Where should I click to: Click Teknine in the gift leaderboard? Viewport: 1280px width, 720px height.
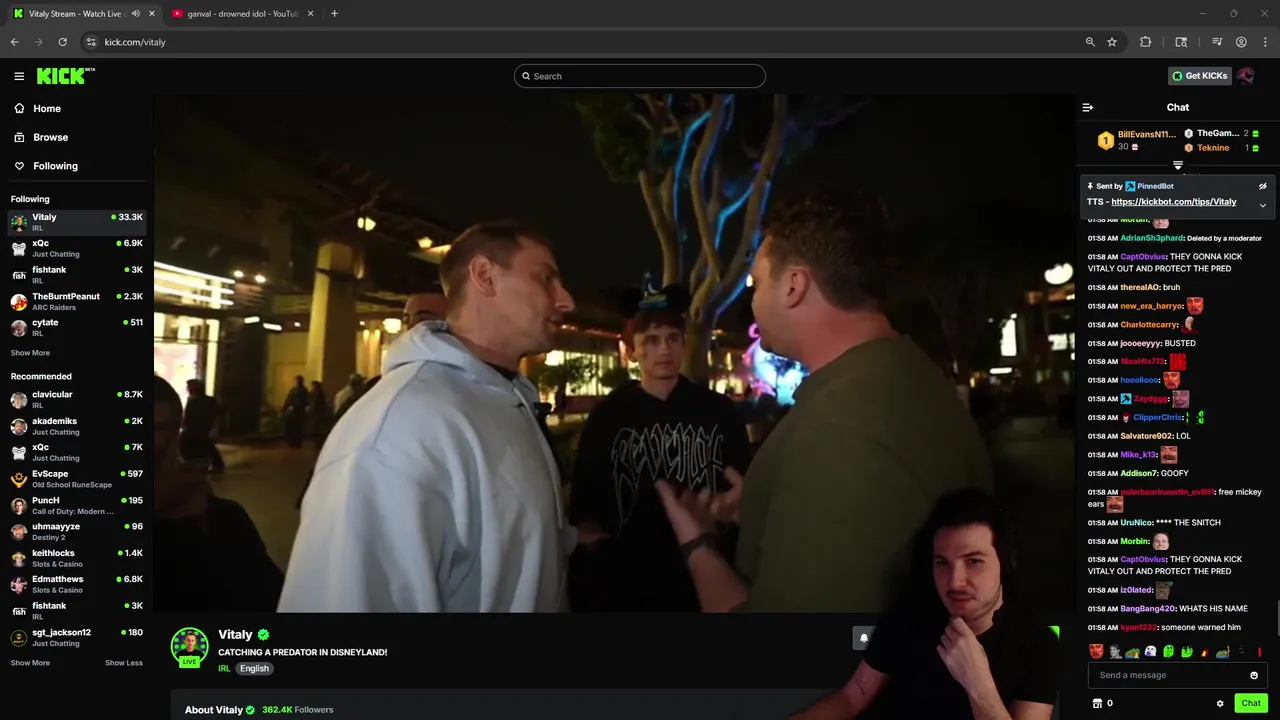point(1213,148)
